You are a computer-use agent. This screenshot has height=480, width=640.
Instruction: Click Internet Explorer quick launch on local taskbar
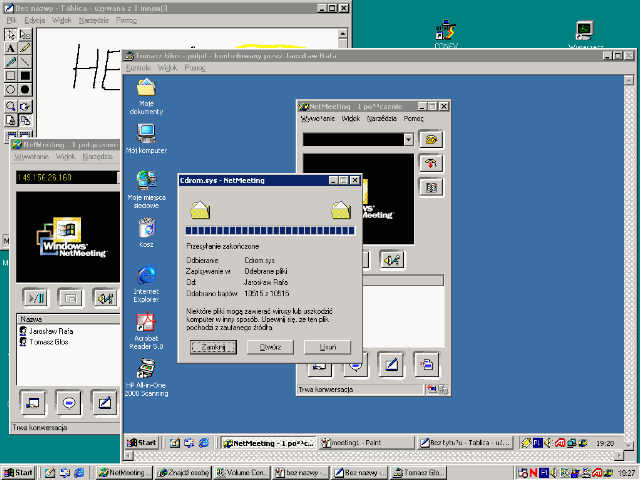pos(79,473)
